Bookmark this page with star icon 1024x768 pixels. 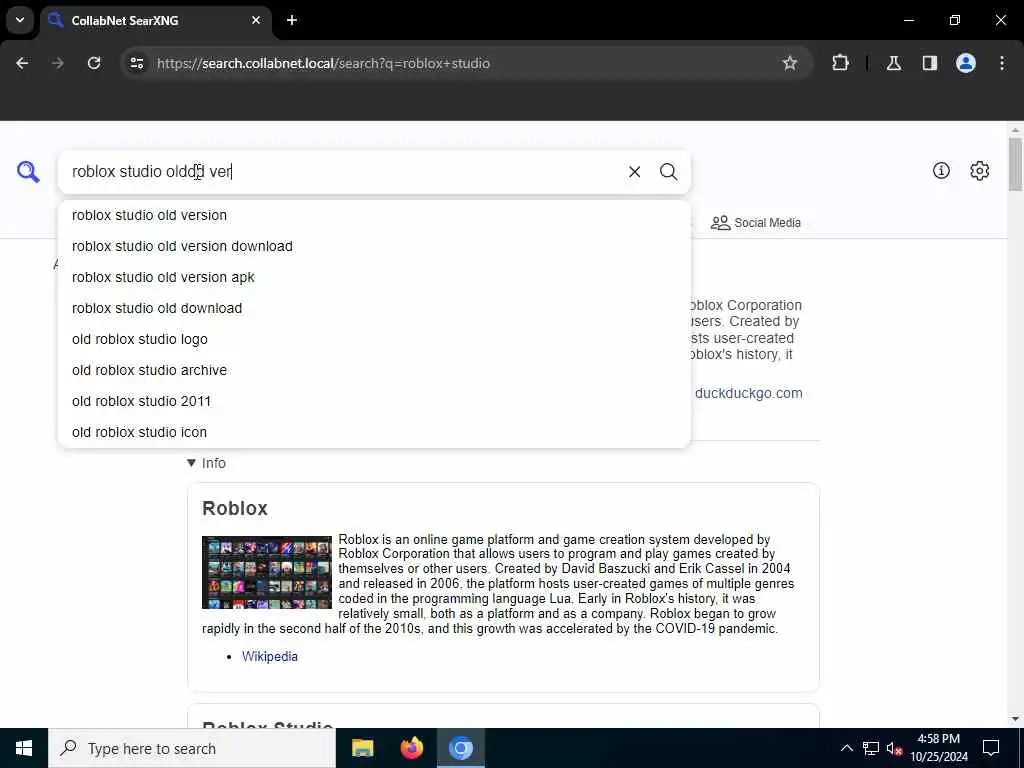pyautogui.click(x=790, y=63)
